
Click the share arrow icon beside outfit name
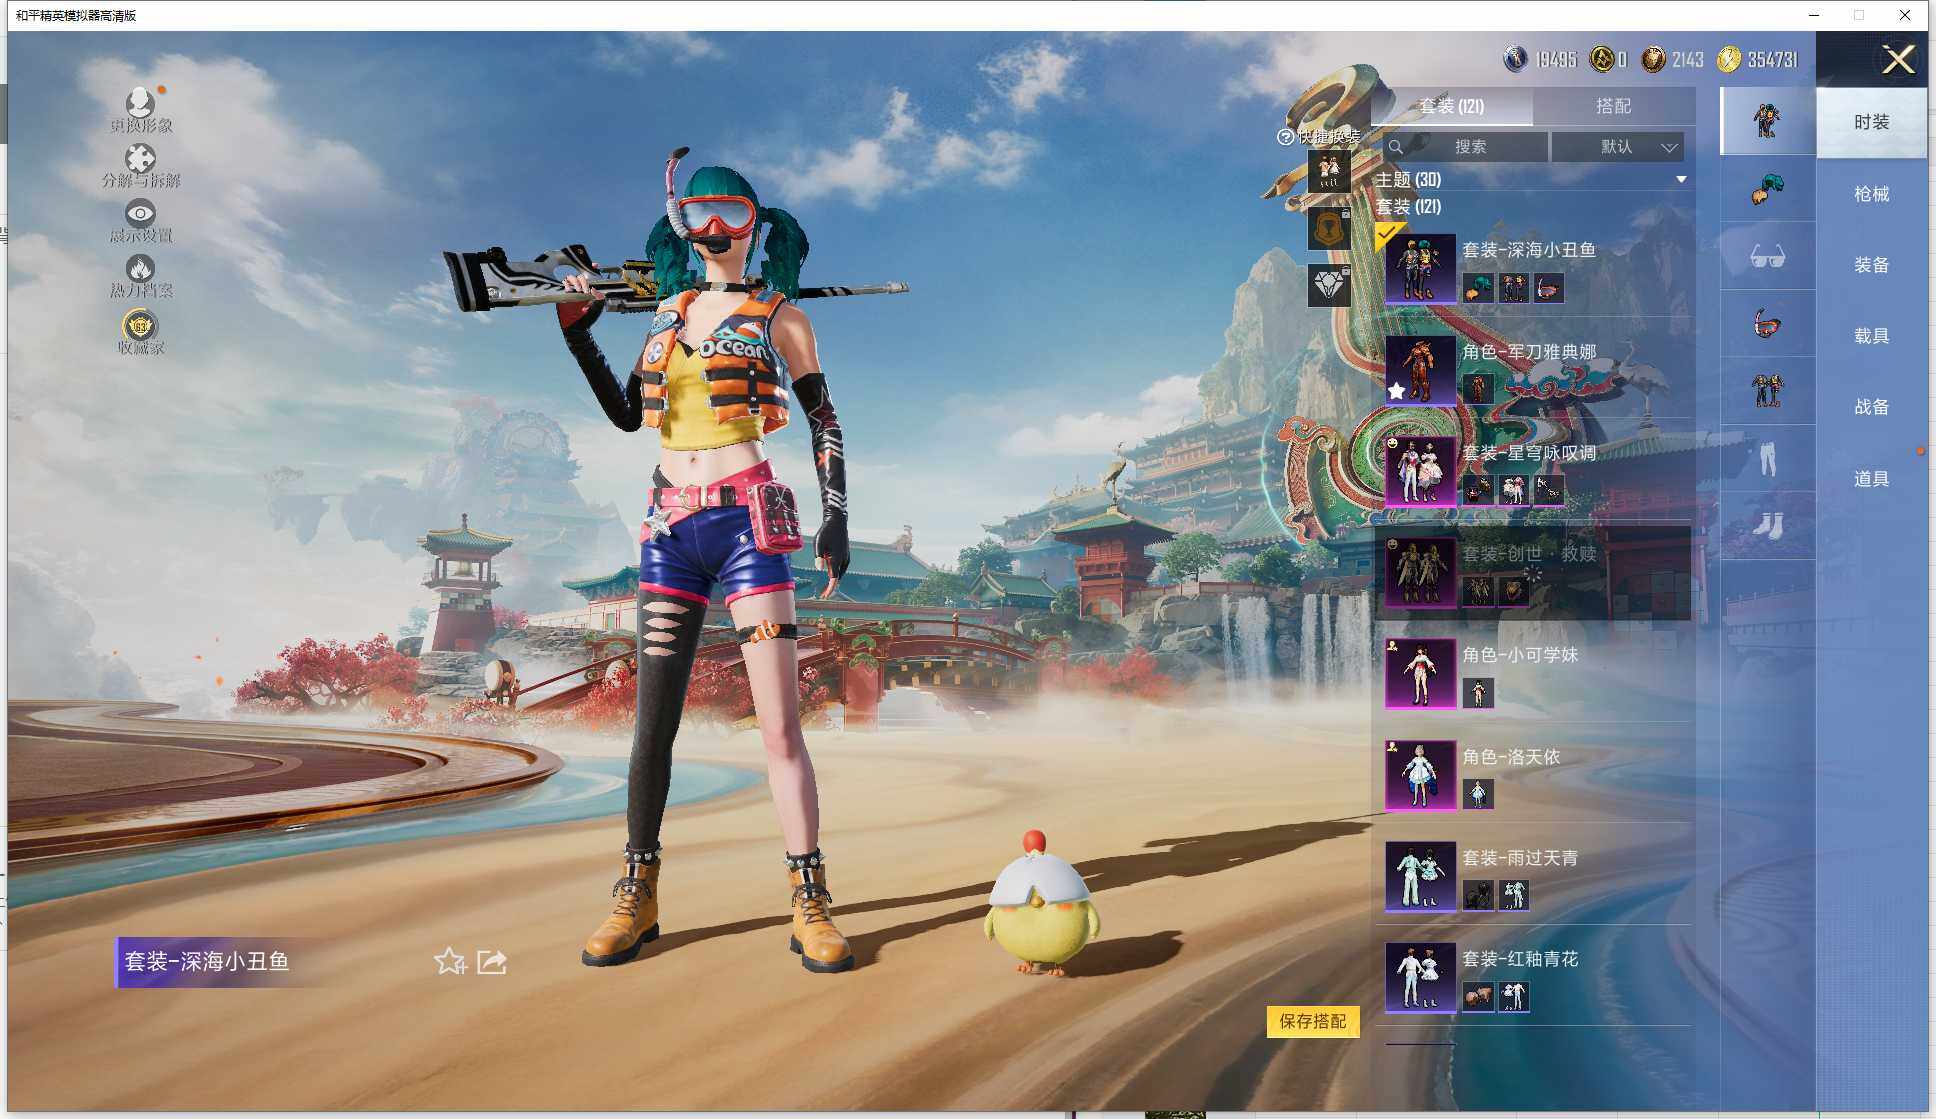click(x=492, y=962)
